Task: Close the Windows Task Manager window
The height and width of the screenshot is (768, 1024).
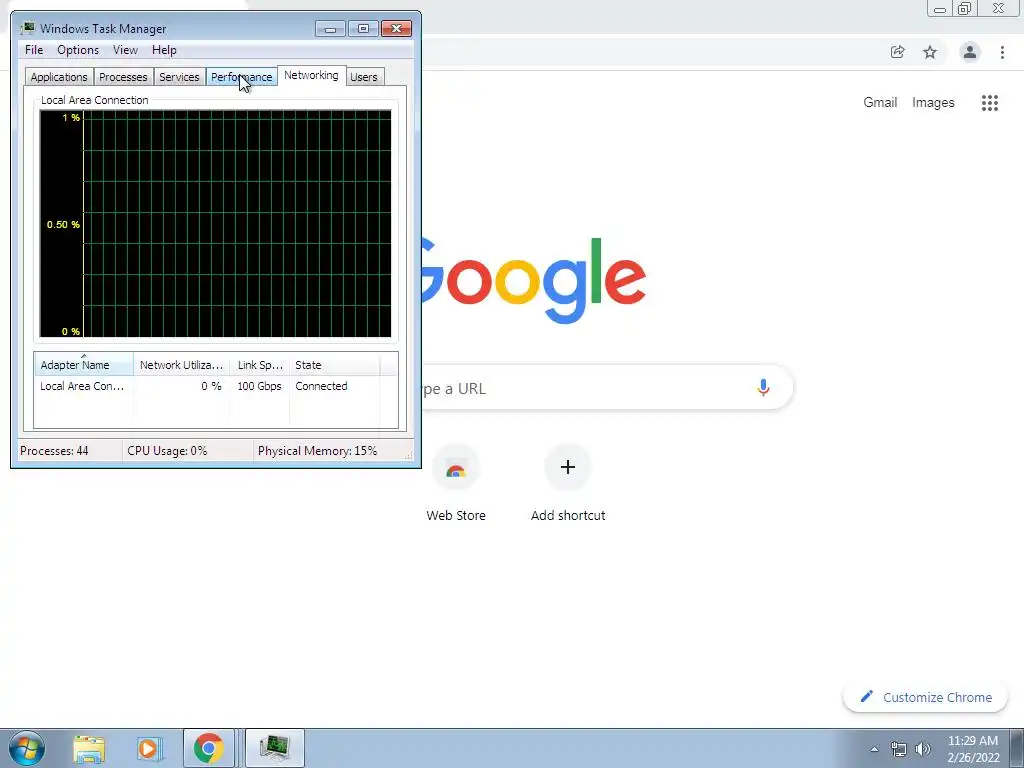Action: click(396, 29)
